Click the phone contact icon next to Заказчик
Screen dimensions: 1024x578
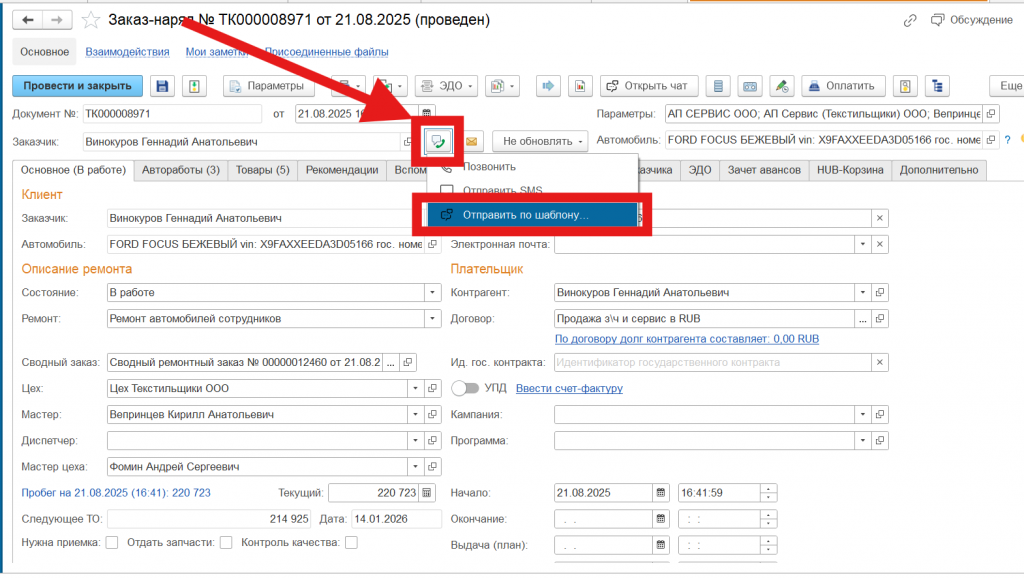(x=438, y=141)
